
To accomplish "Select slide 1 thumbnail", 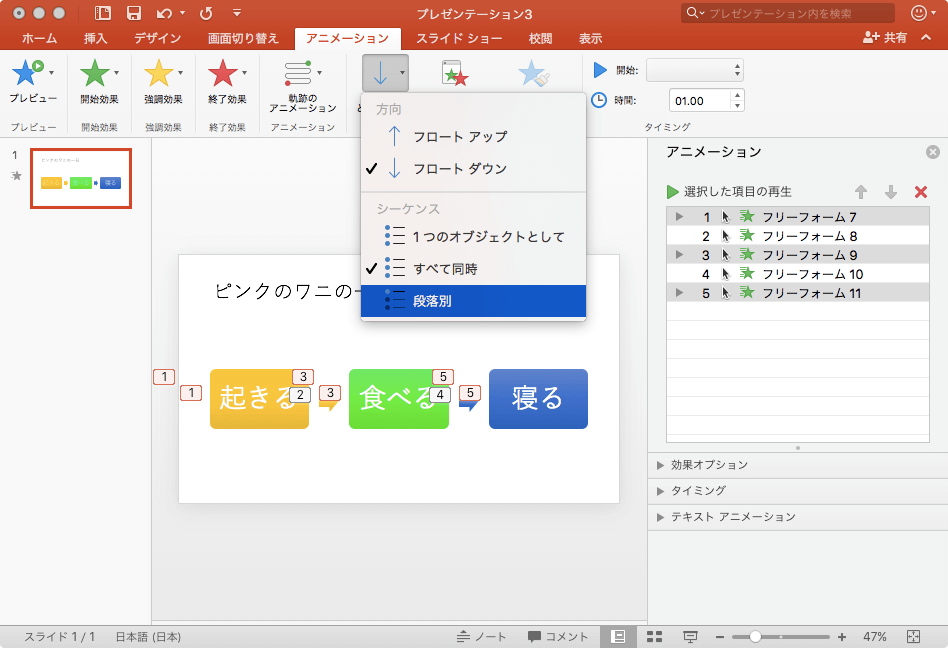I will pos(81,178).
